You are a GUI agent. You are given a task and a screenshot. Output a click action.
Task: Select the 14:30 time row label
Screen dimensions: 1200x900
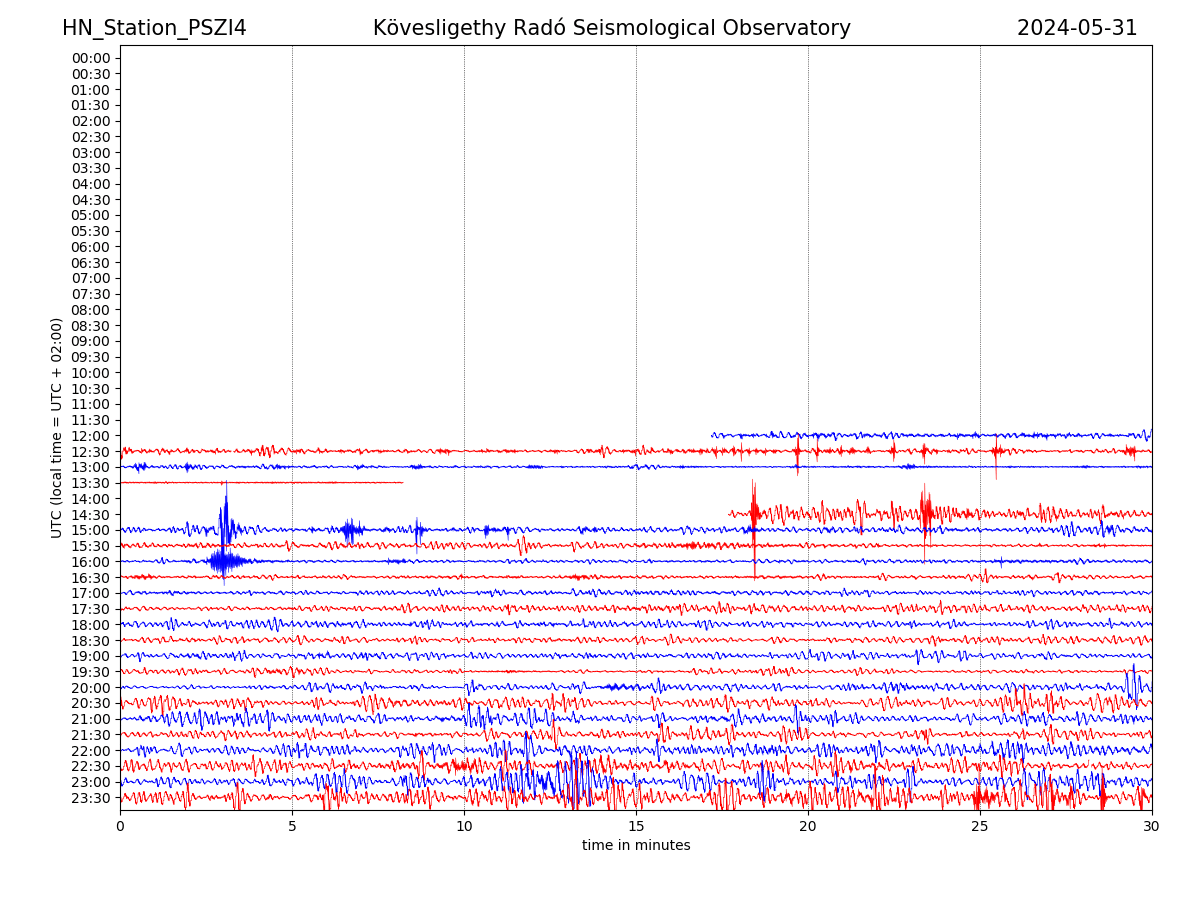coord(91,515)
